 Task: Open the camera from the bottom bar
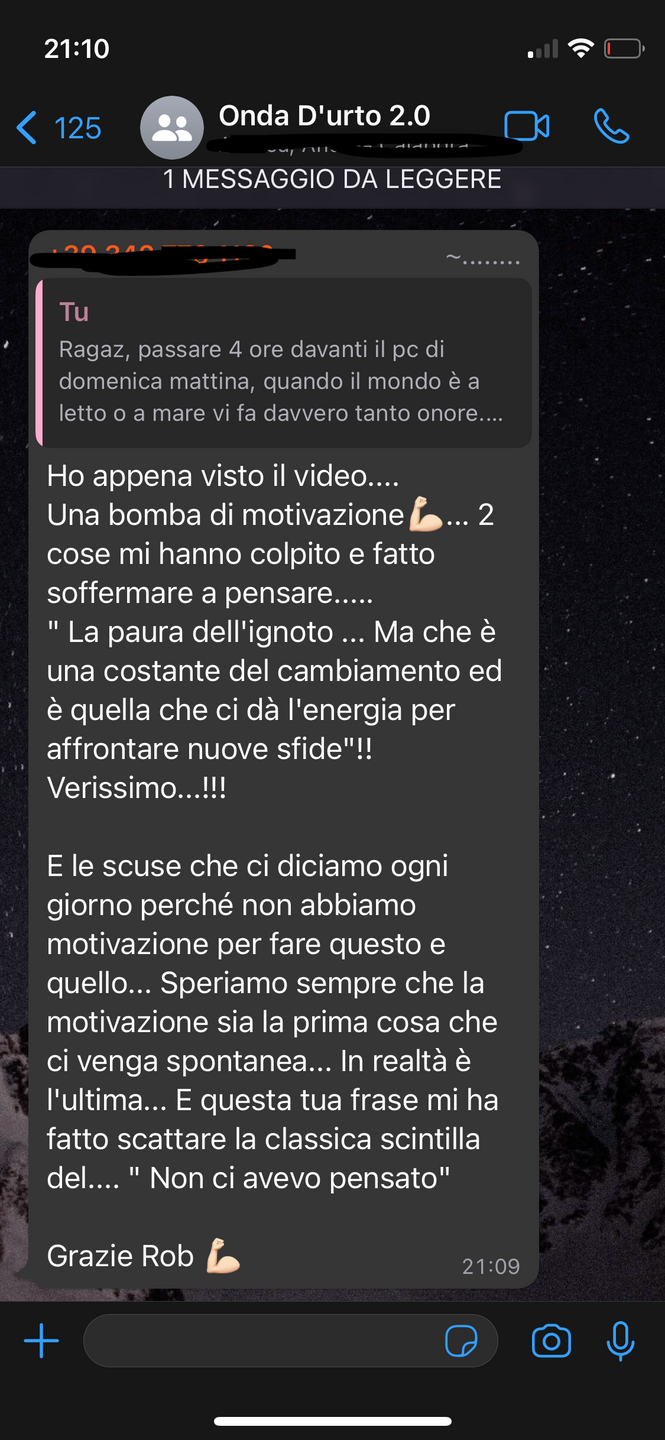(551, 1340)
